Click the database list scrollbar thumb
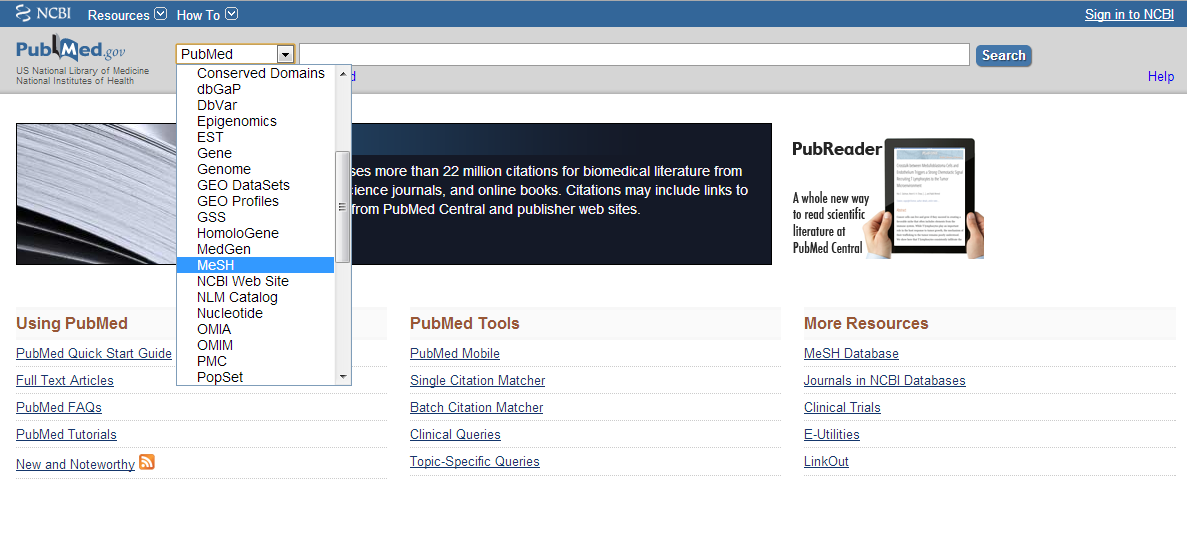 [342, 207]
